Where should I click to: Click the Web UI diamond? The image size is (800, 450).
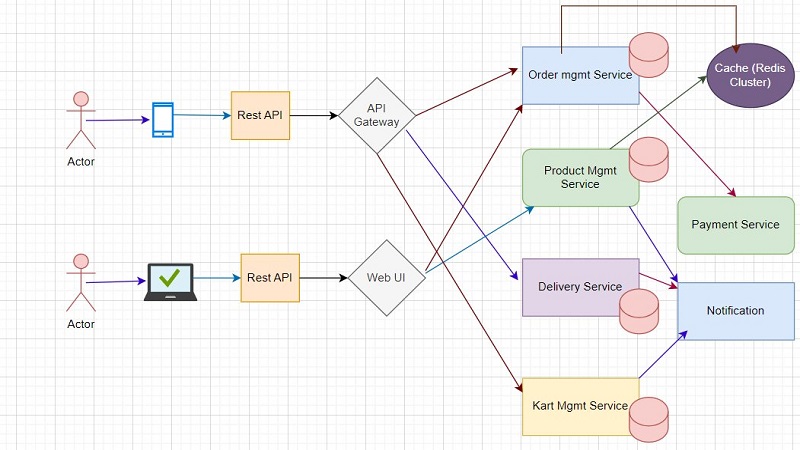click(386, 278)
